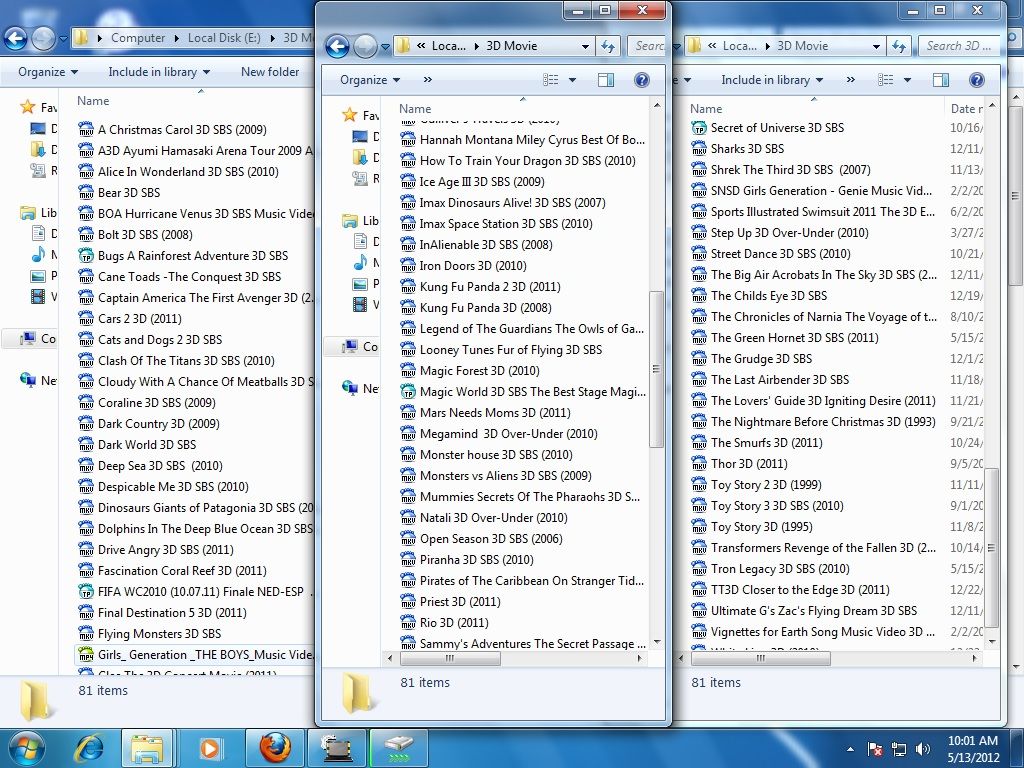The width and height of the screenshot is (1024, 768).
Task: Sort by the Name column in the right window
Action: [706, 109]
